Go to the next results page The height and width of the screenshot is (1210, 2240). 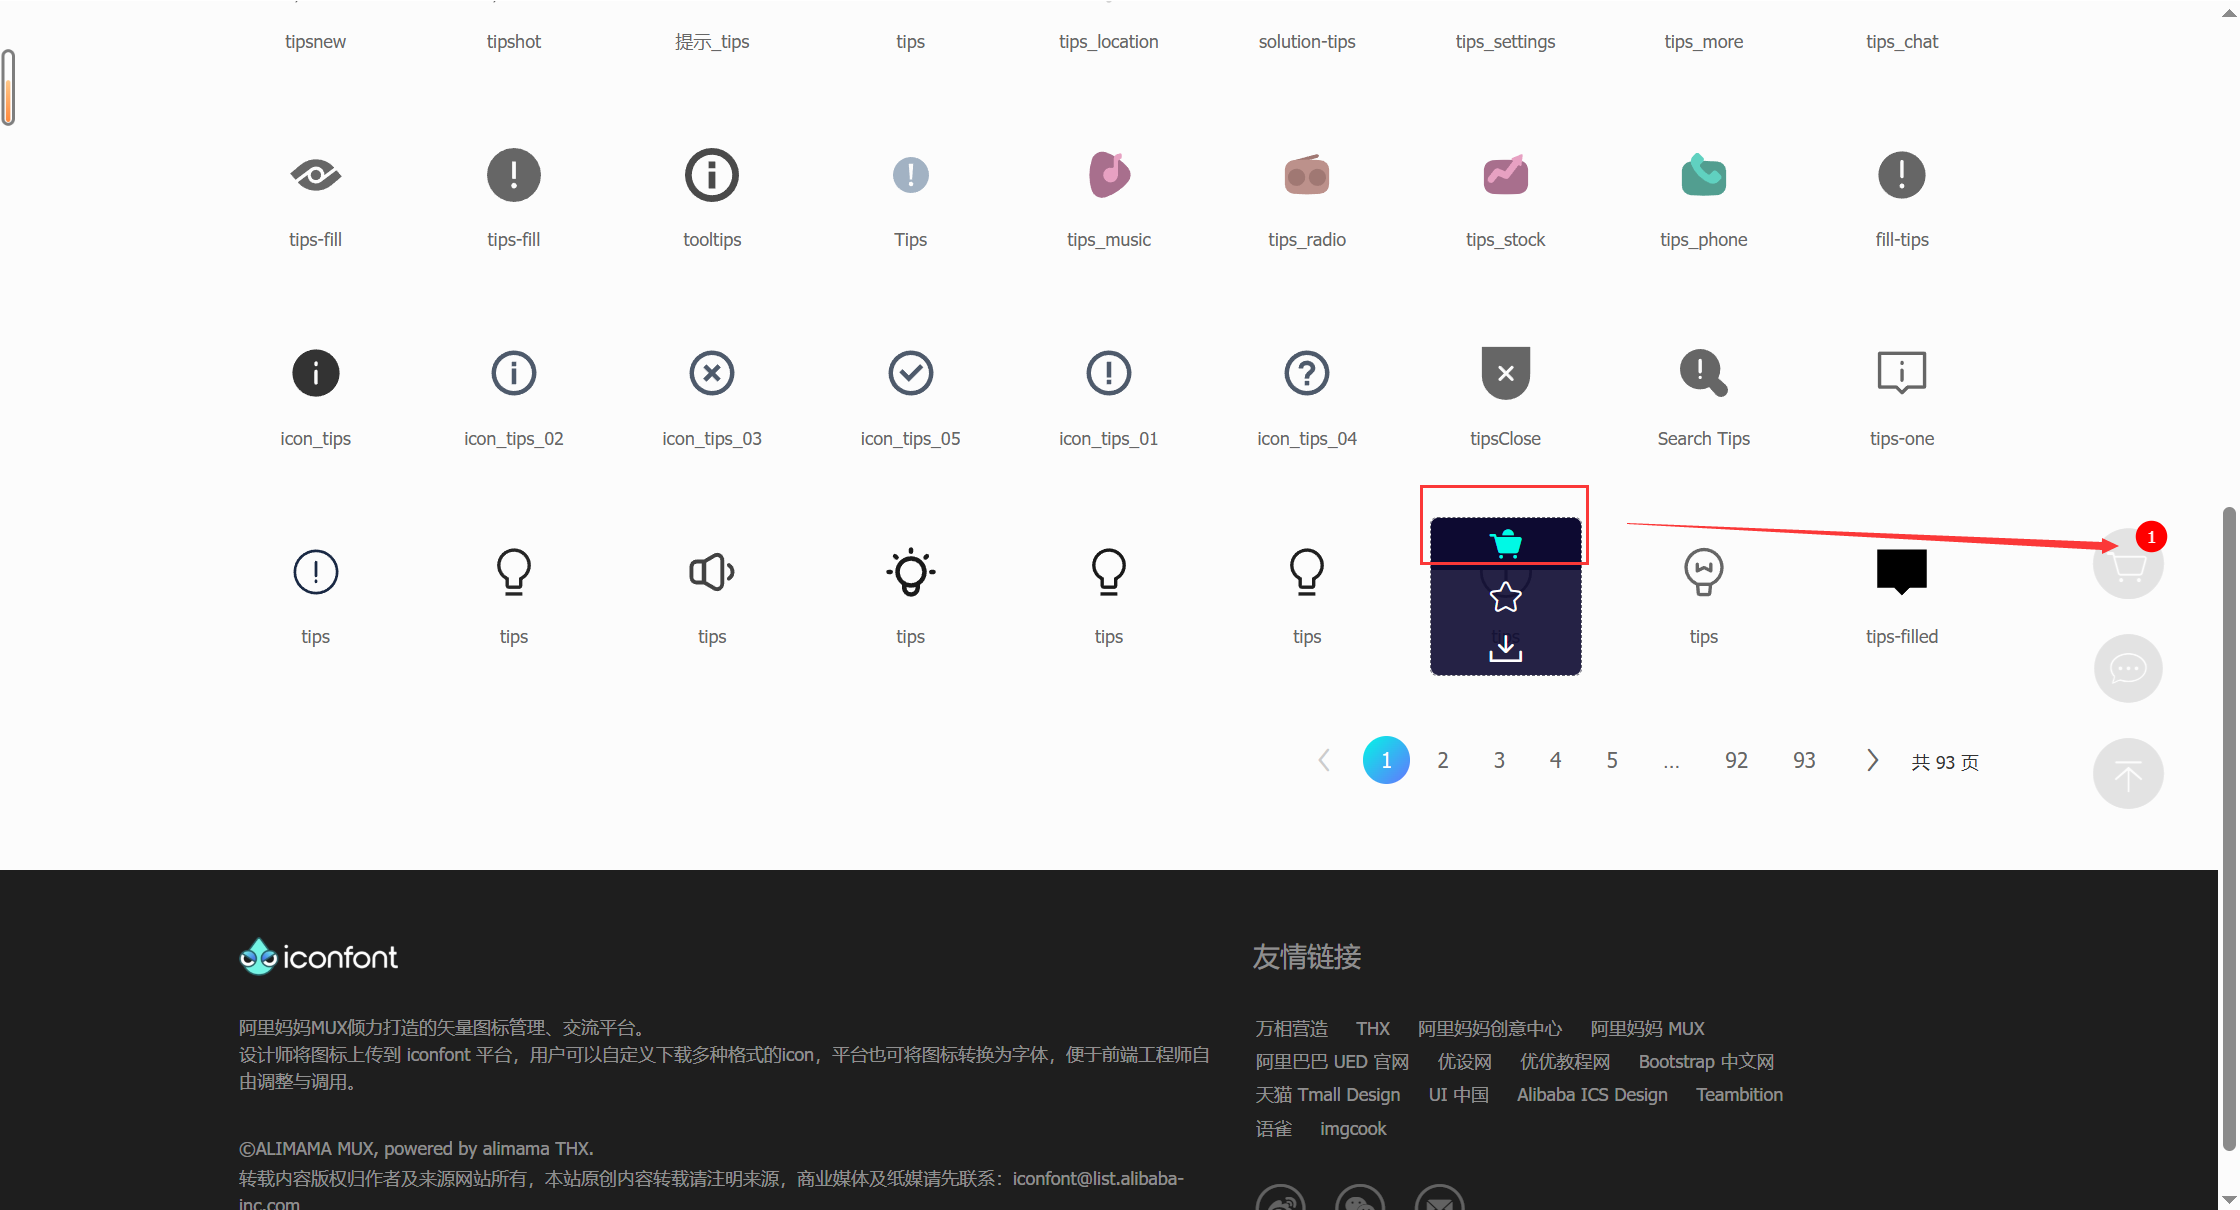point(1872,760)
